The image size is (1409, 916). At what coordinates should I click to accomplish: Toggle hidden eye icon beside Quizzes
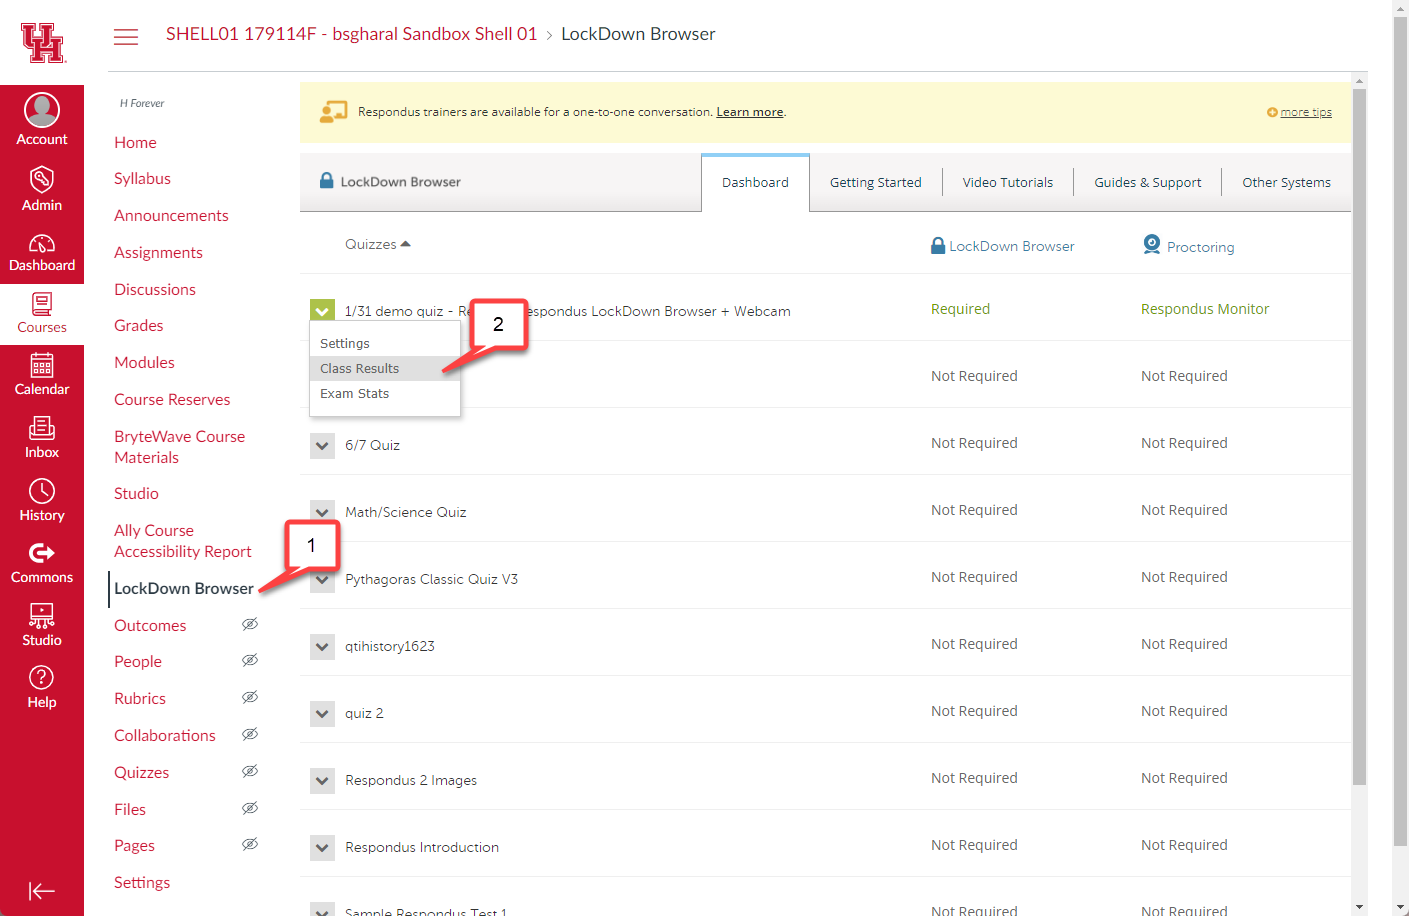point(250,771)
